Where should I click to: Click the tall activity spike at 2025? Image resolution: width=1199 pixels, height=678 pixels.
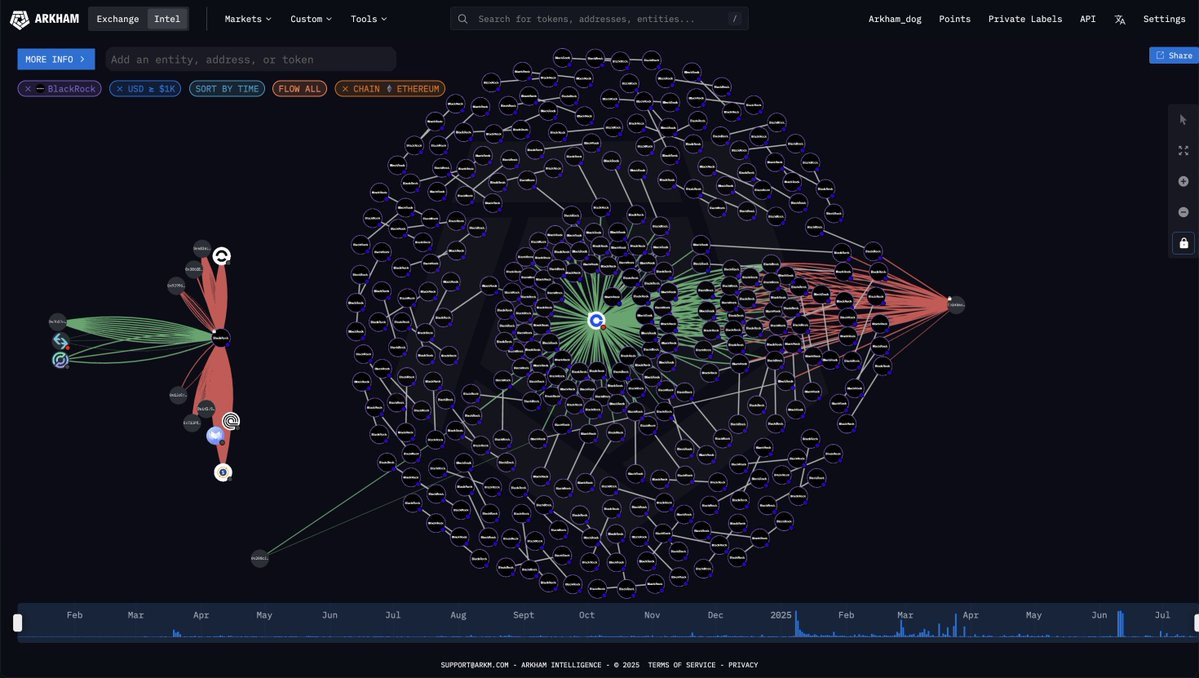tap(796, 624)
